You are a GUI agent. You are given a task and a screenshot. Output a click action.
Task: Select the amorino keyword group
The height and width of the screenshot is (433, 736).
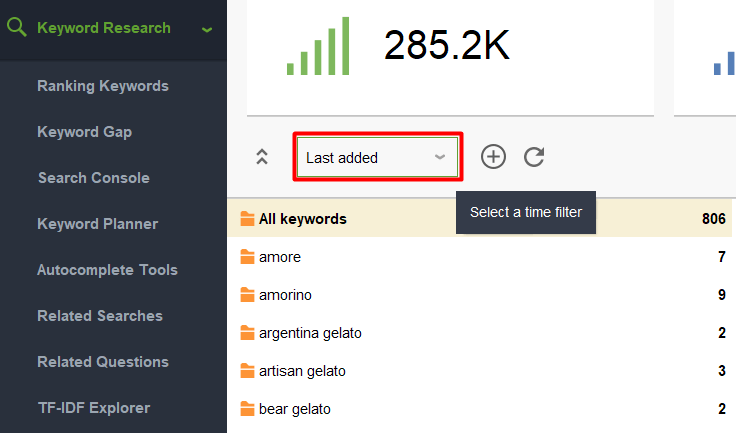479,295
